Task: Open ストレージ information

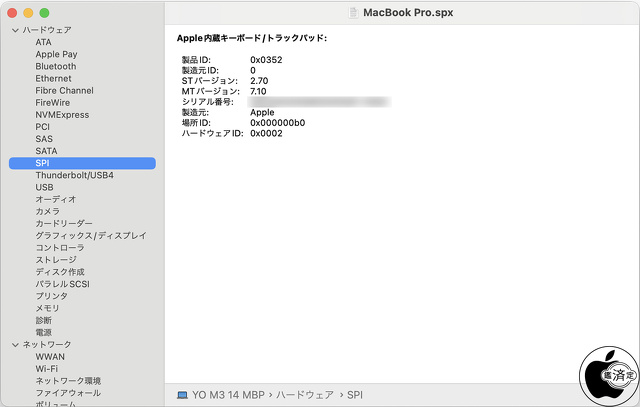Action: [x=56, y=260]
